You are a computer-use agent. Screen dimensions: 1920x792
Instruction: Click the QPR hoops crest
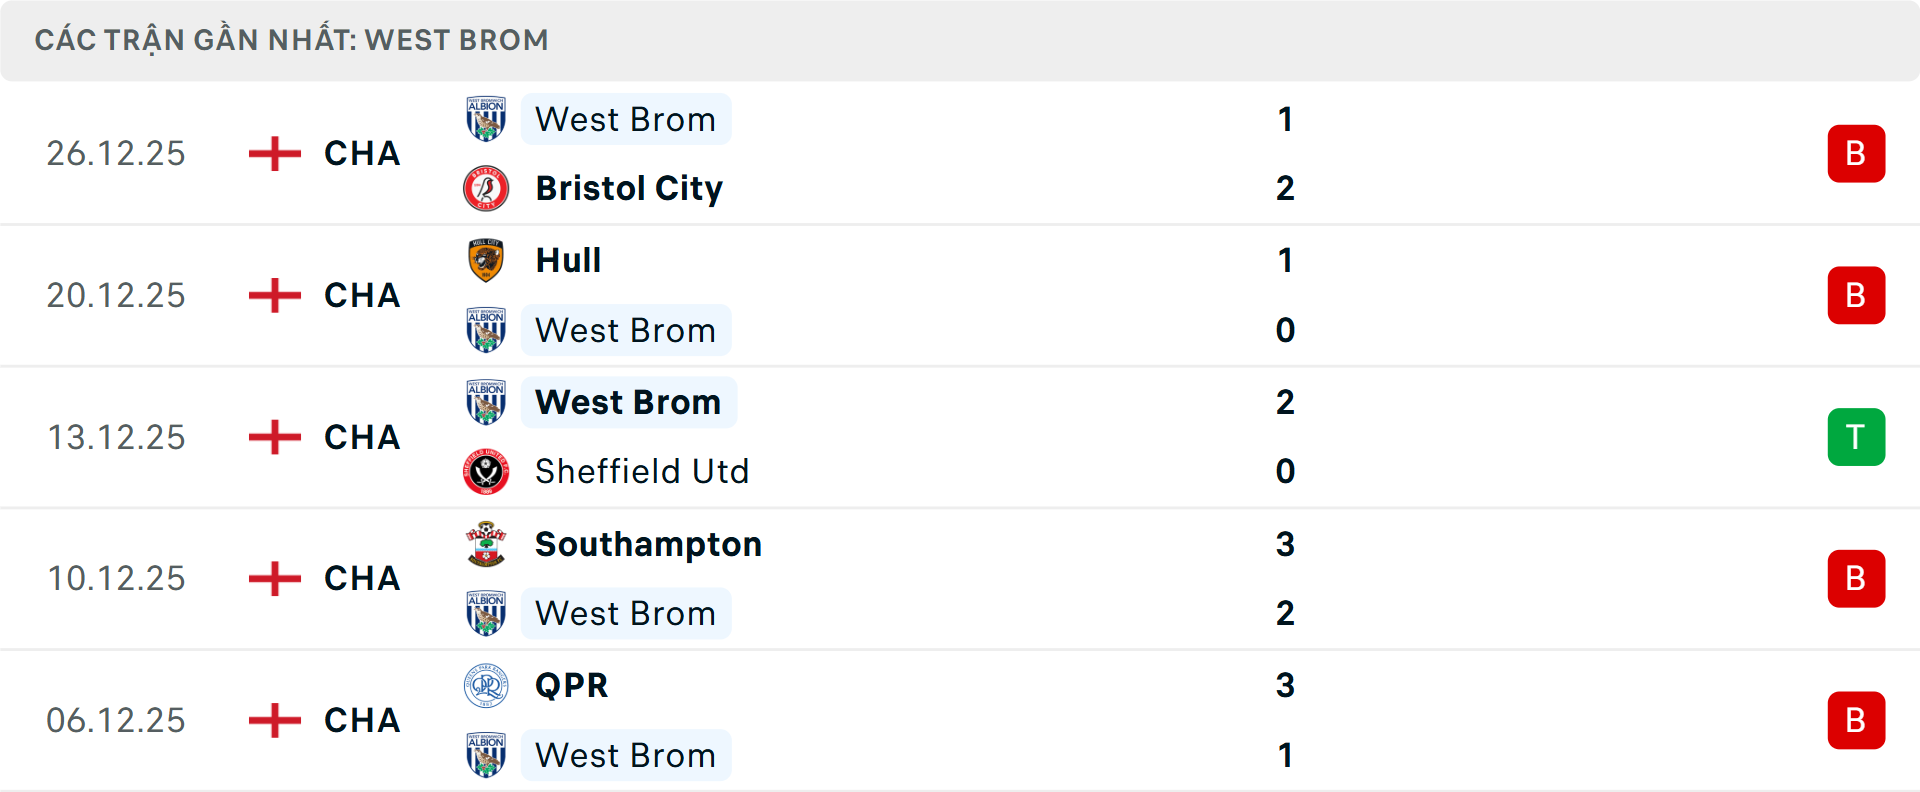click(x=487, y=686)
